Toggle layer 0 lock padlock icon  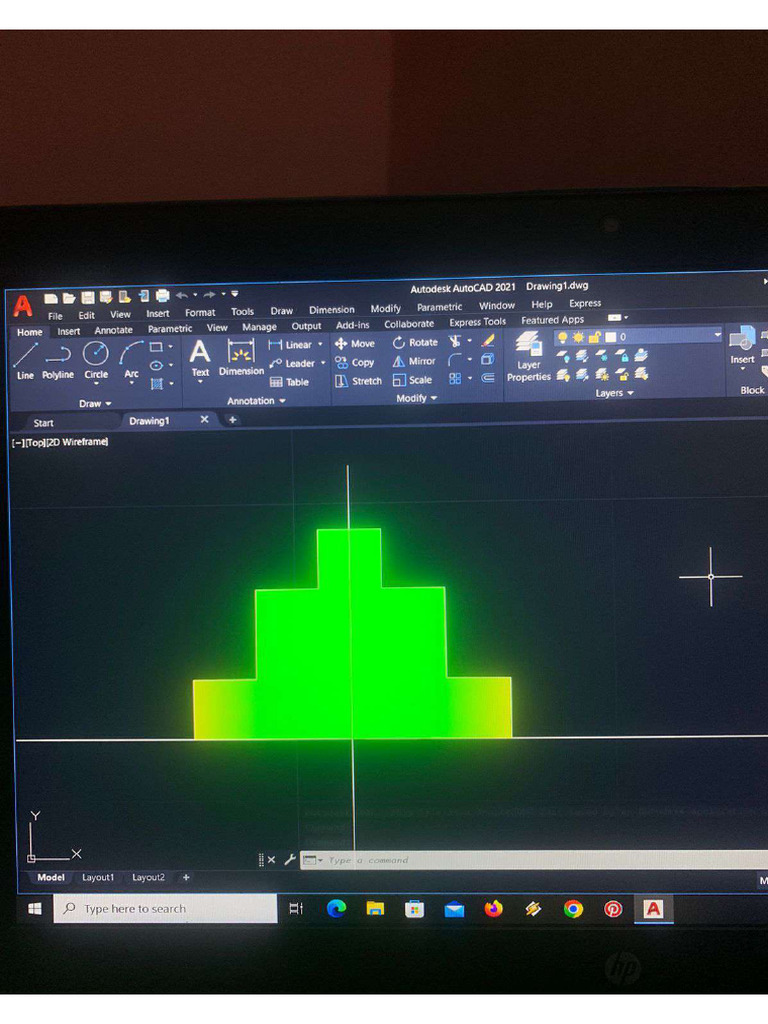594,337
